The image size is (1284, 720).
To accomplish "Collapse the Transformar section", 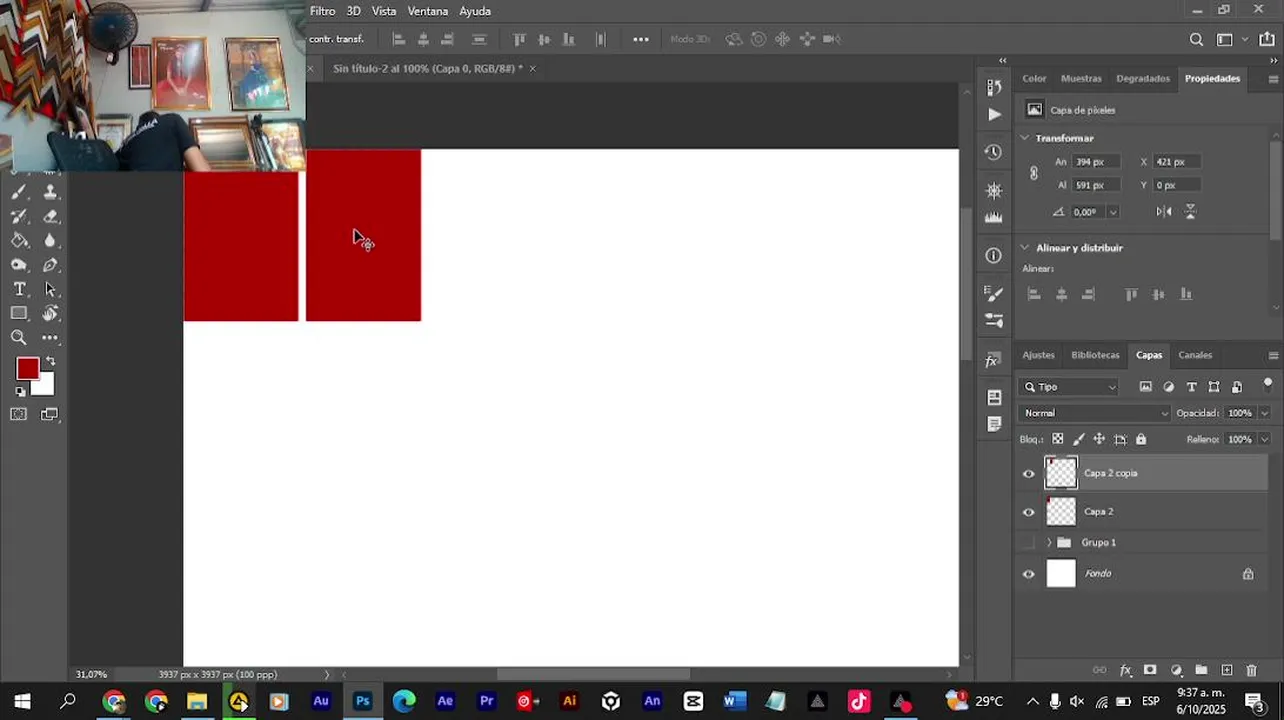I will point(1025,138).
